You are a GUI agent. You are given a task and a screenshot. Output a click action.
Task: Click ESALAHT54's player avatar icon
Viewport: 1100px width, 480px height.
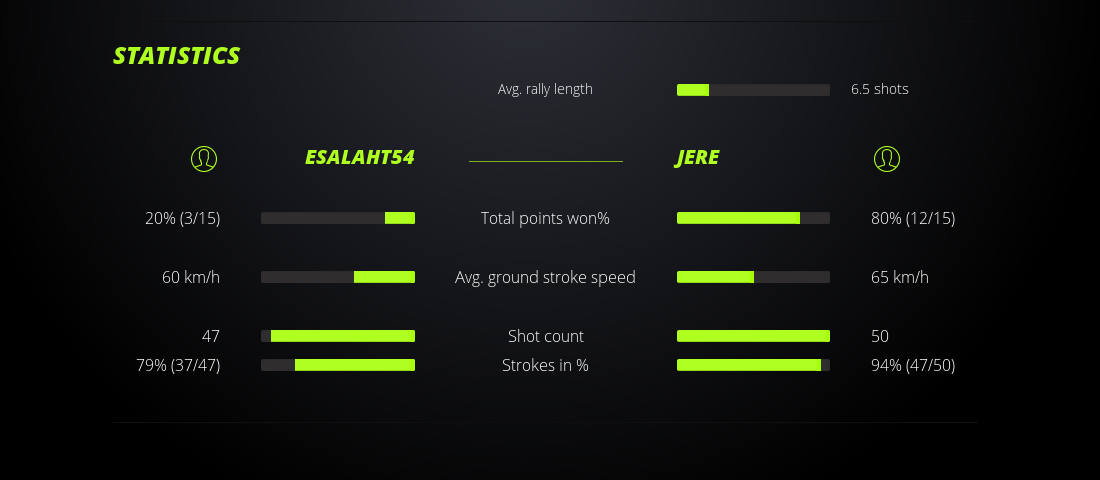[x=204, y=158]
